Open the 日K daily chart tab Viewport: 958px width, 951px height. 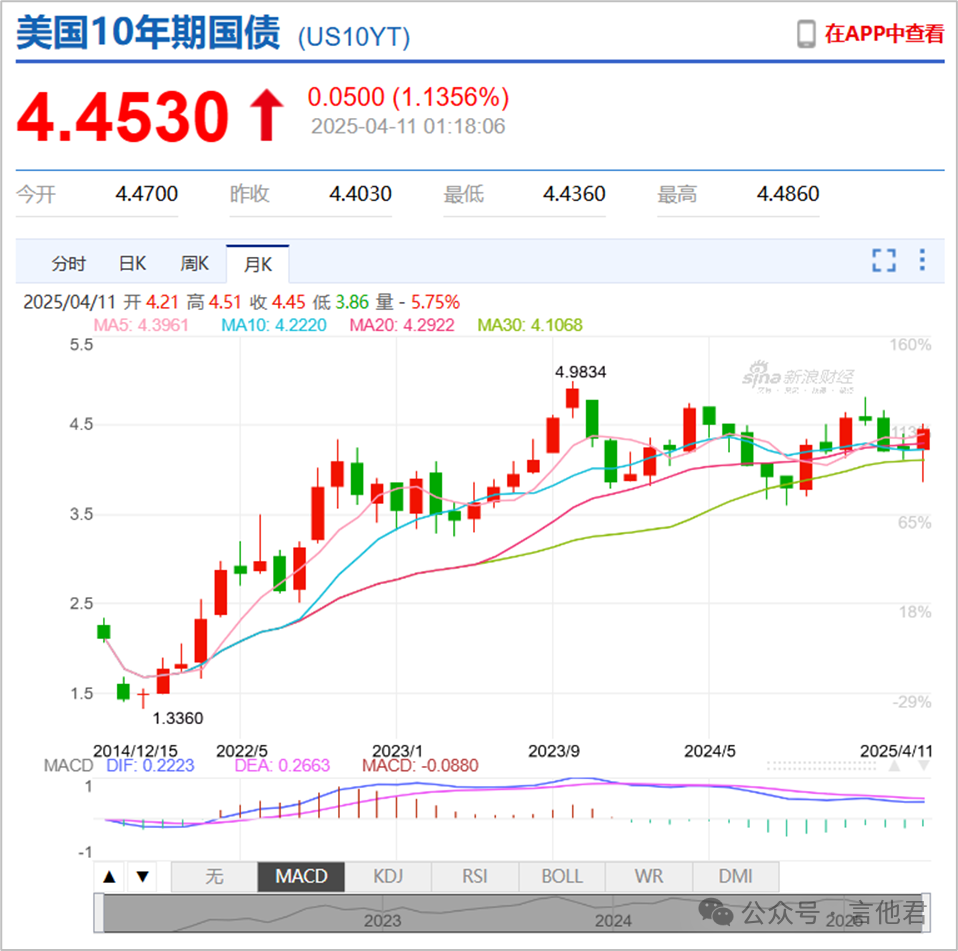click(133, 264)
